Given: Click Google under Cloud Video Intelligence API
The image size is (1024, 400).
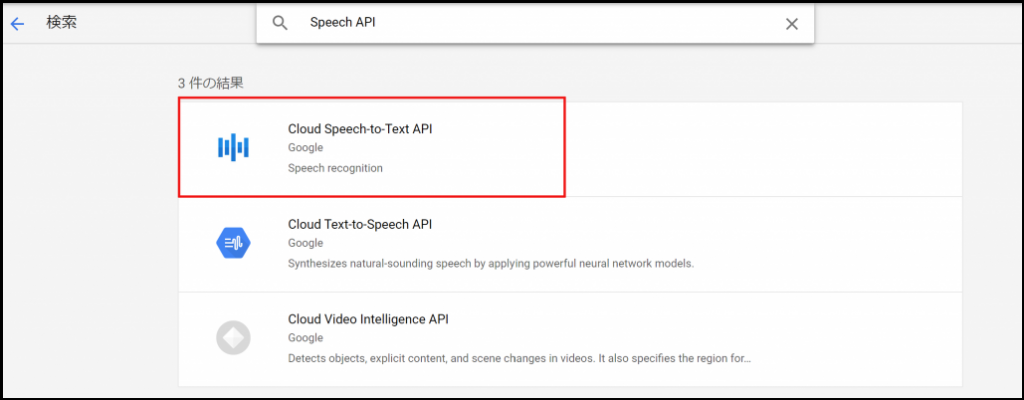Looking at the screenshot, I should tap(305, 338).
